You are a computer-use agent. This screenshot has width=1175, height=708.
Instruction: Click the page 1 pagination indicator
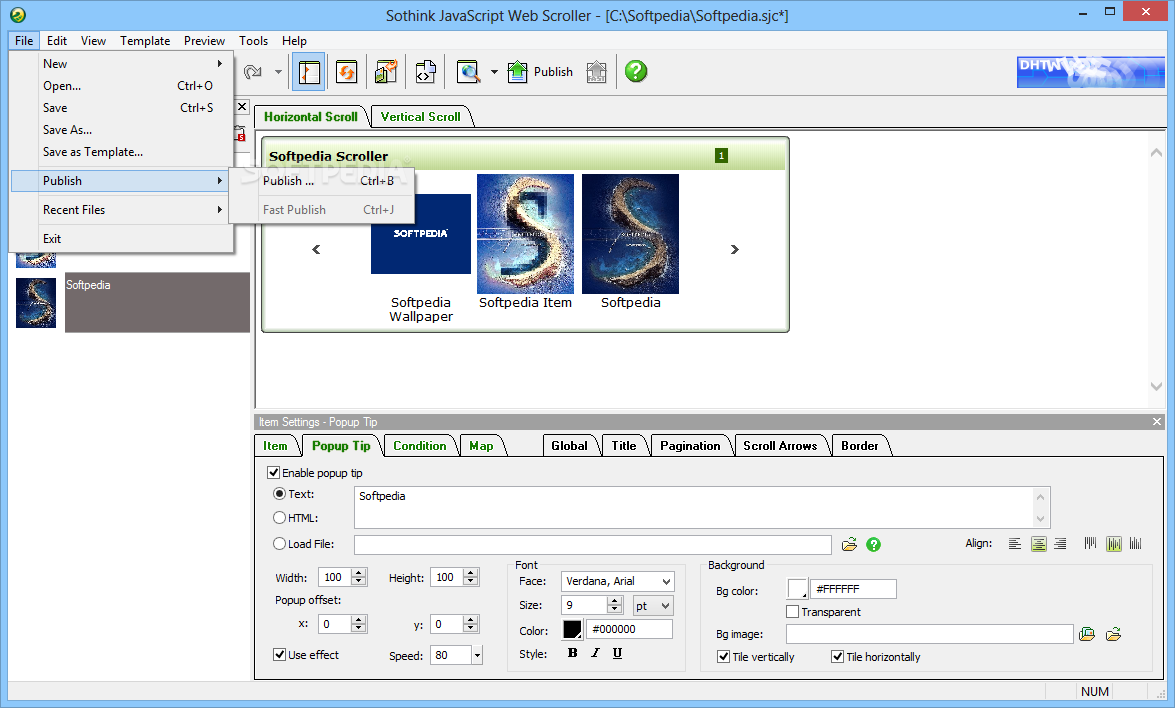[x=721, y=156]
